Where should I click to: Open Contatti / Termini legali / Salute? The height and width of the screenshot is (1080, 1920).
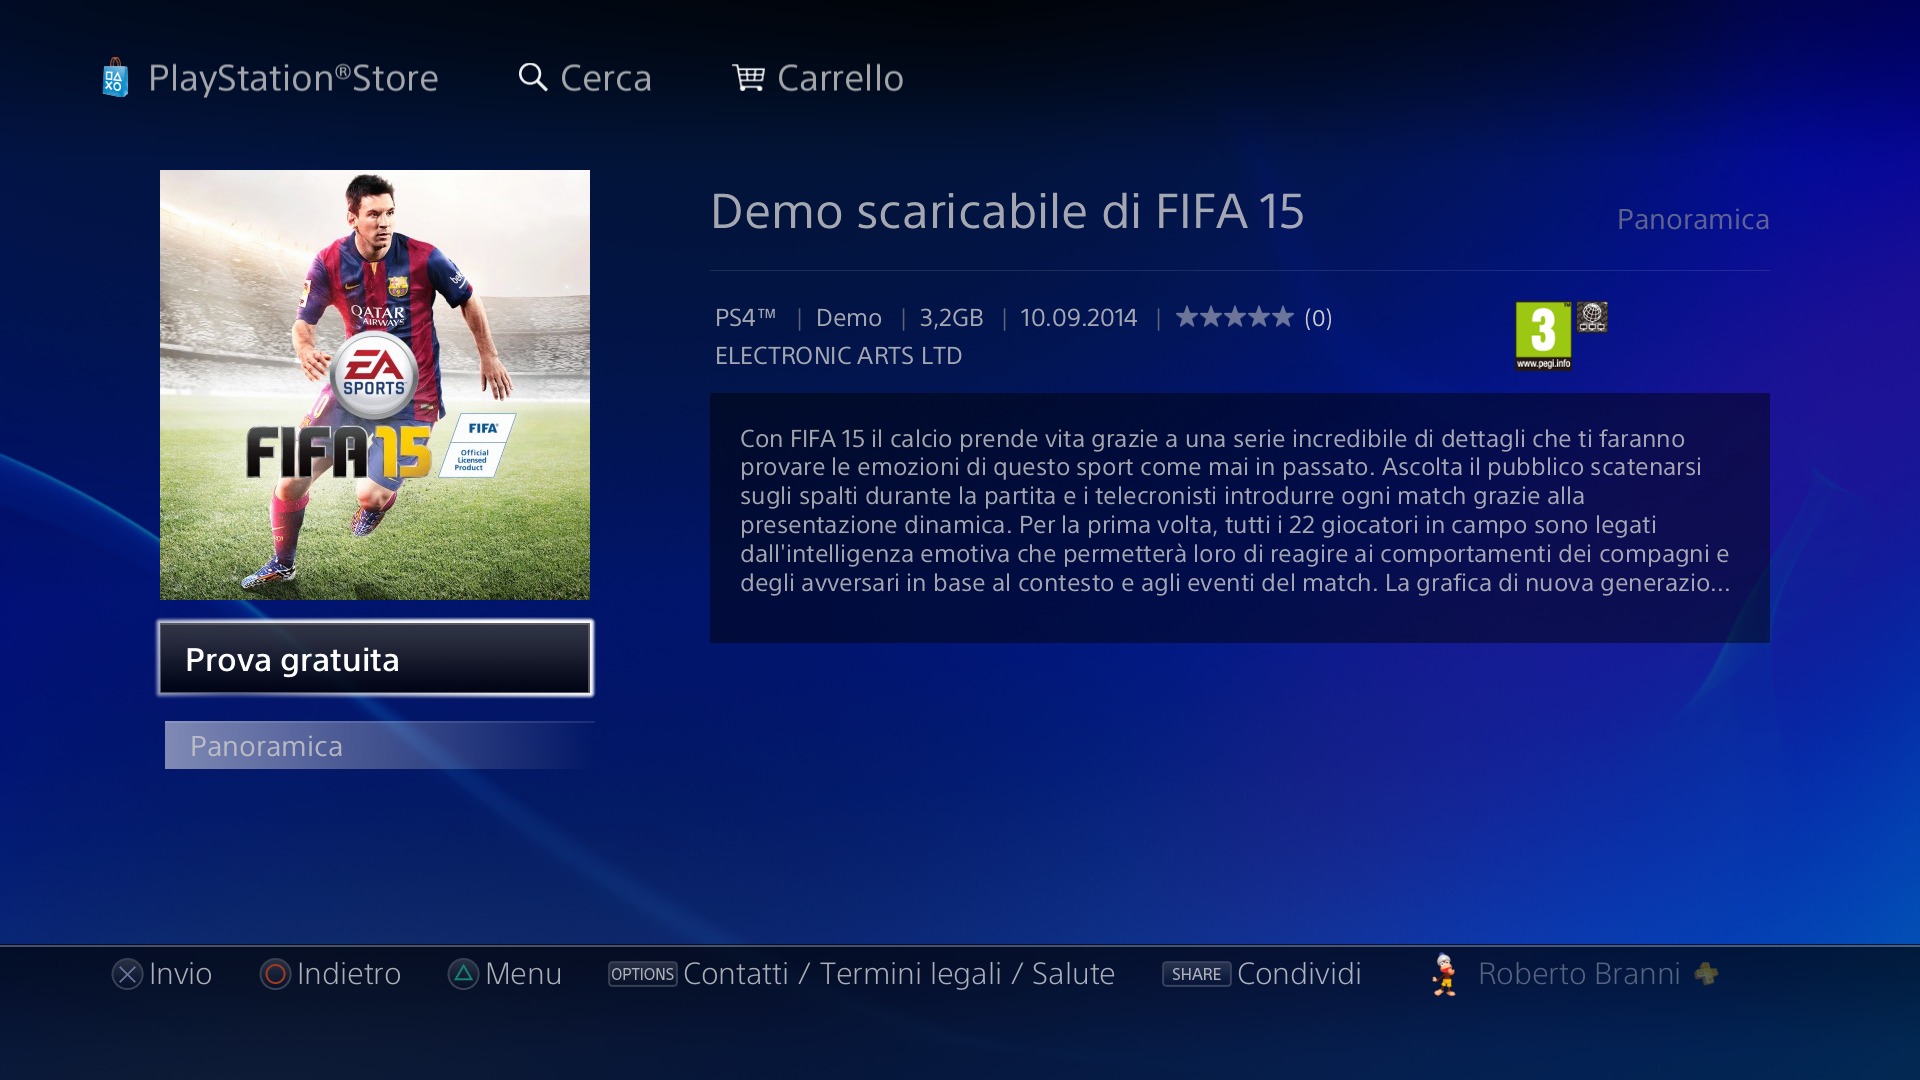(898, 974)
